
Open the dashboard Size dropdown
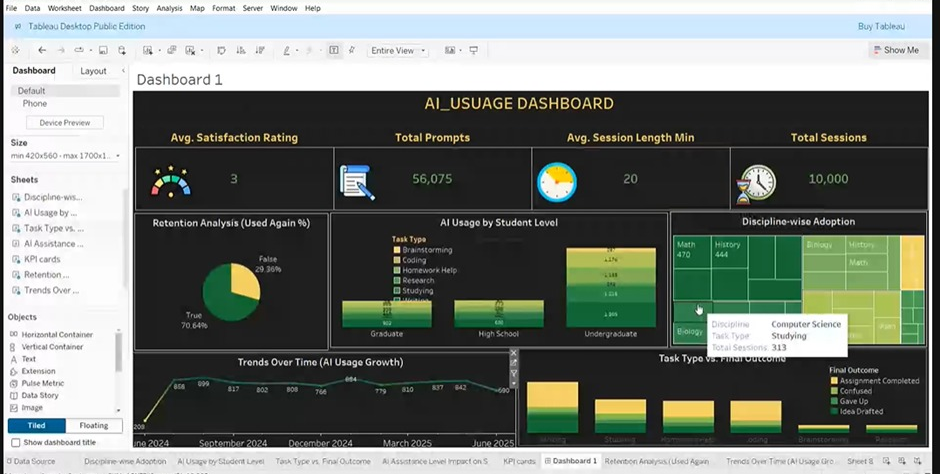[x=65, y=156]
